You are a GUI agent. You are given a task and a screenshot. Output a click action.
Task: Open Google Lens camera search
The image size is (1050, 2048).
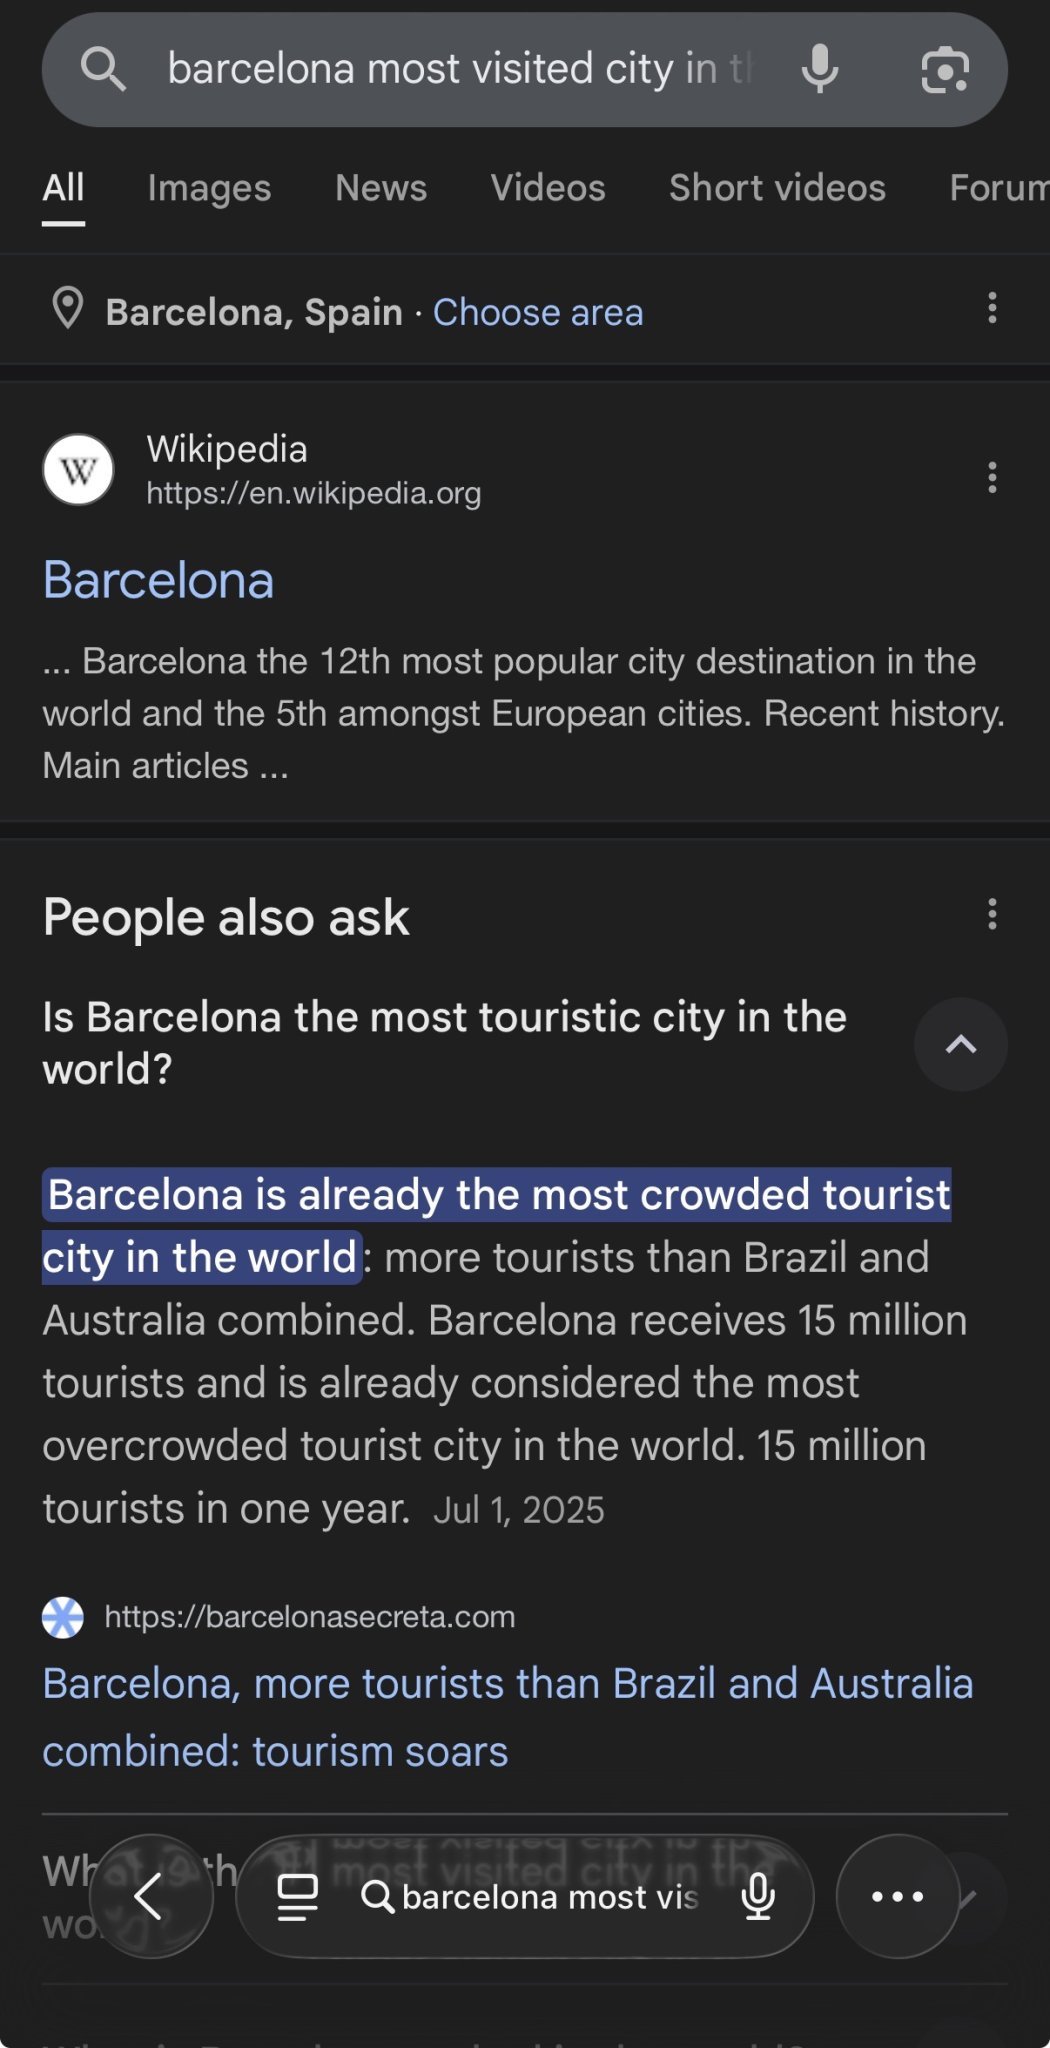944,69
